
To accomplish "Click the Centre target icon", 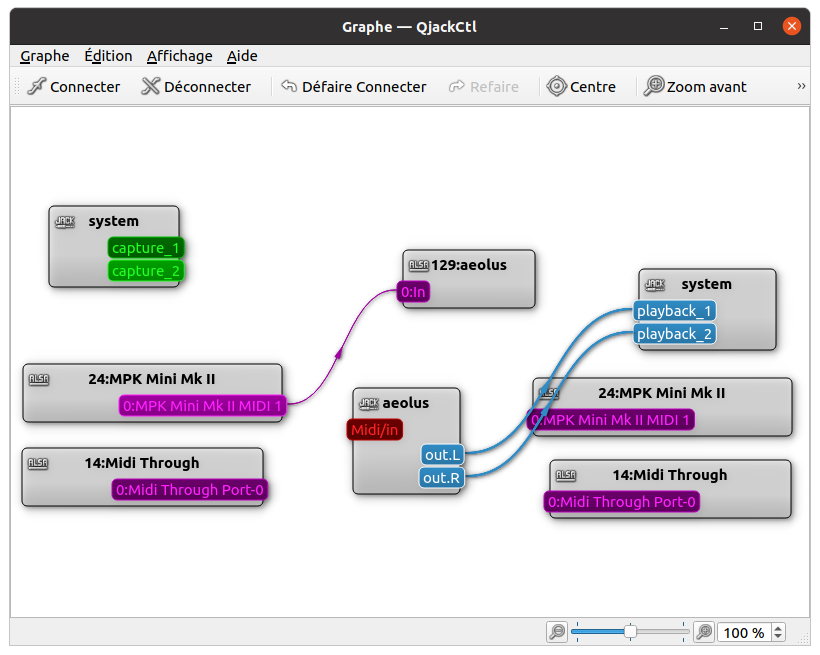I will click(557, 87).
